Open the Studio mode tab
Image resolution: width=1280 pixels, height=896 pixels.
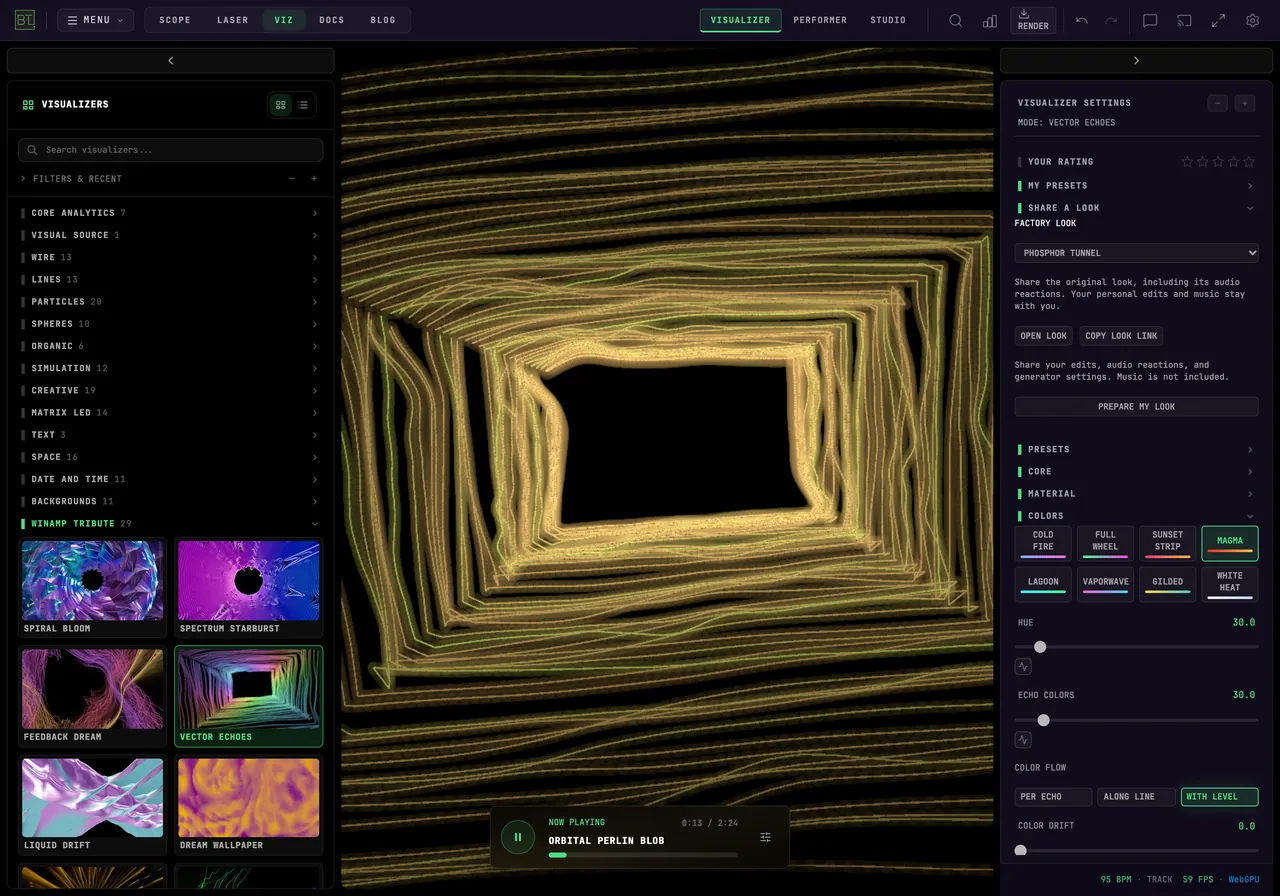888,20
